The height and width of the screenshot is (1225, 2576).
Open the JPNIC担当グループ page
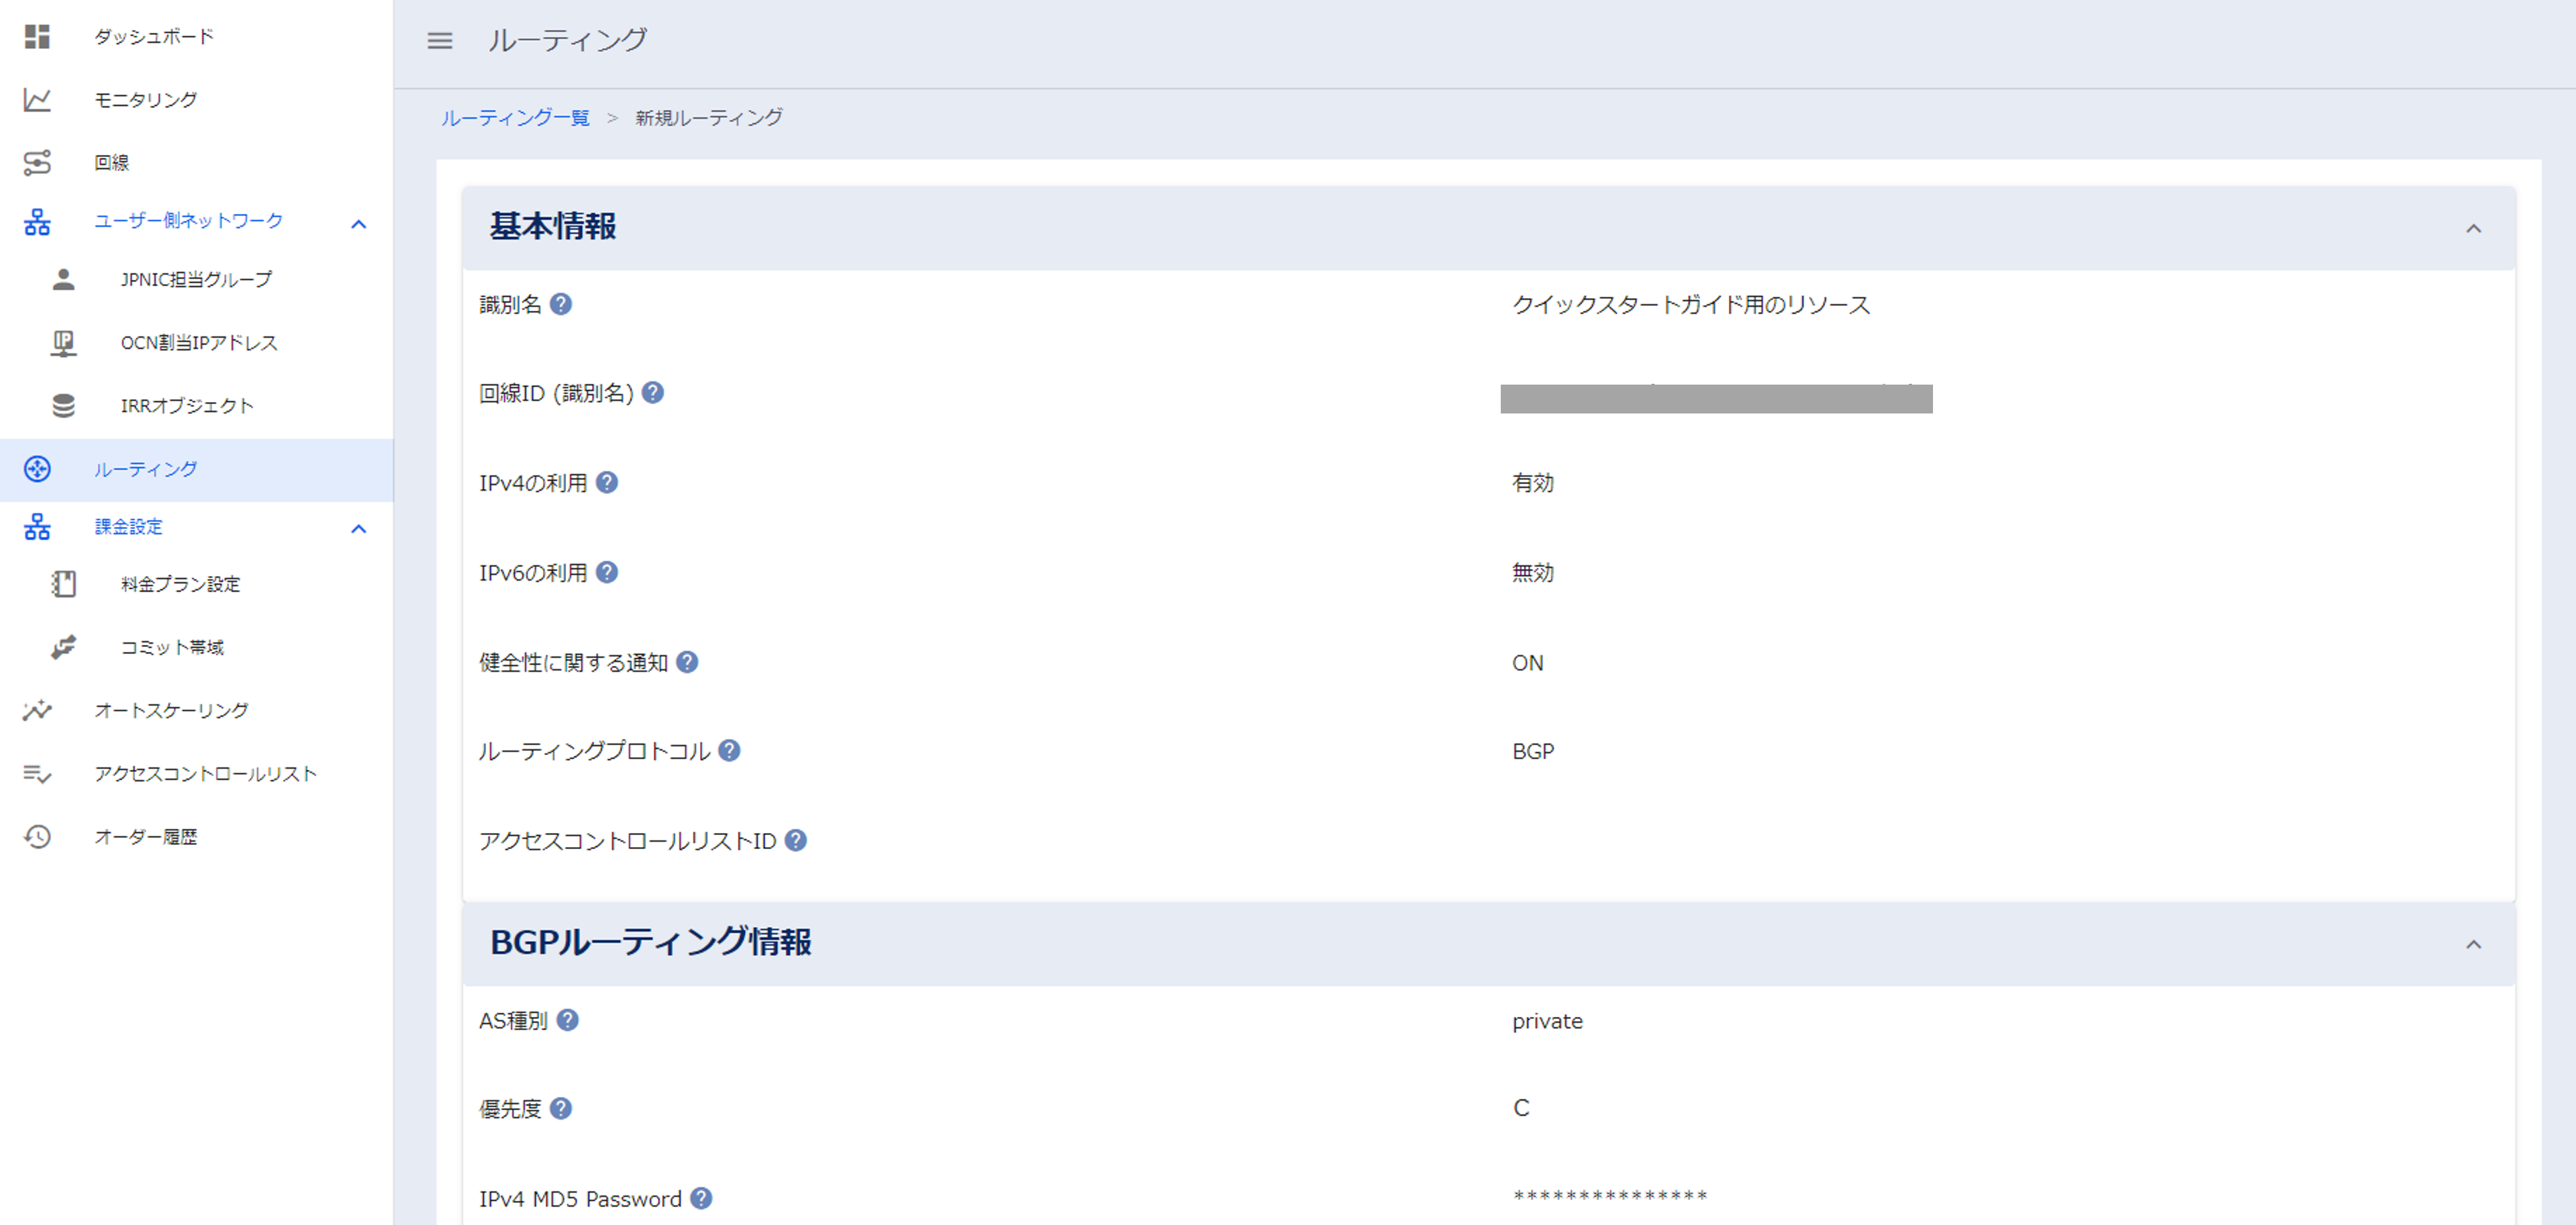(196, 280)
